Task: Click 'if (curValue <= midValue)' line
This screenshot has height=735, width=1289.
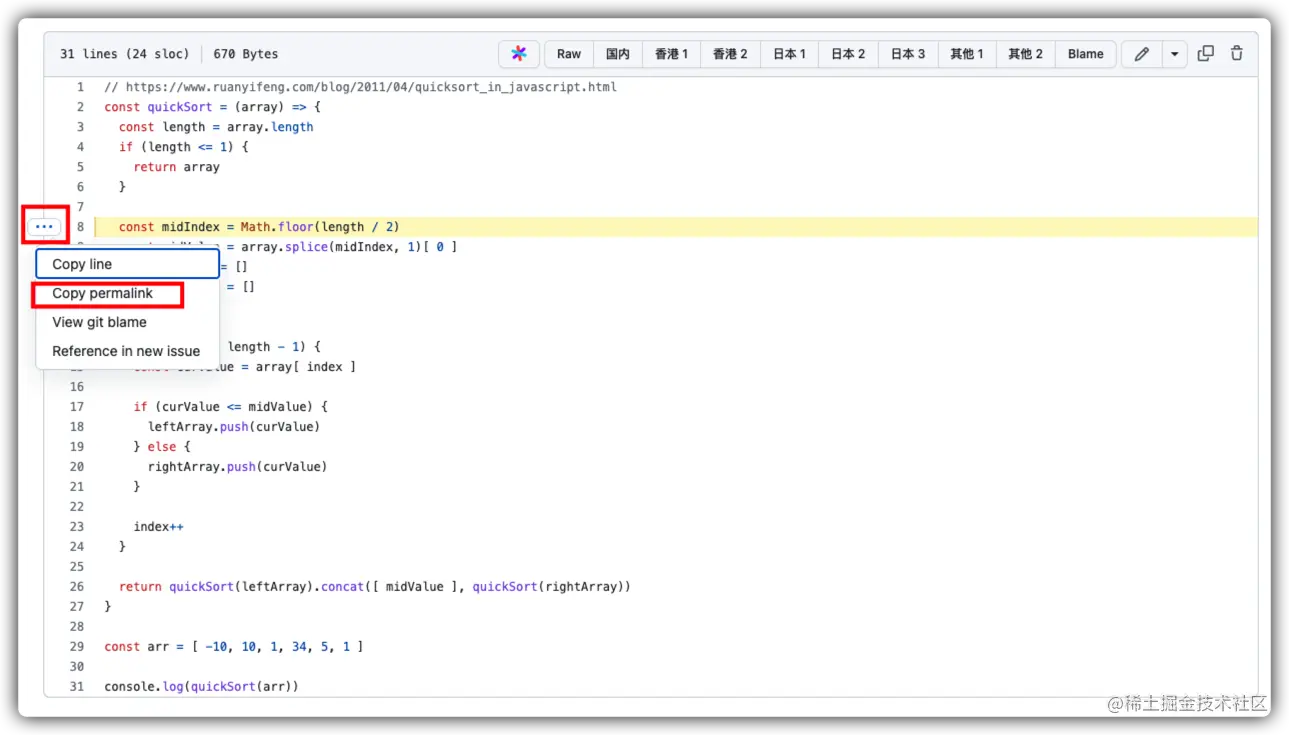Action: (231, 407)
